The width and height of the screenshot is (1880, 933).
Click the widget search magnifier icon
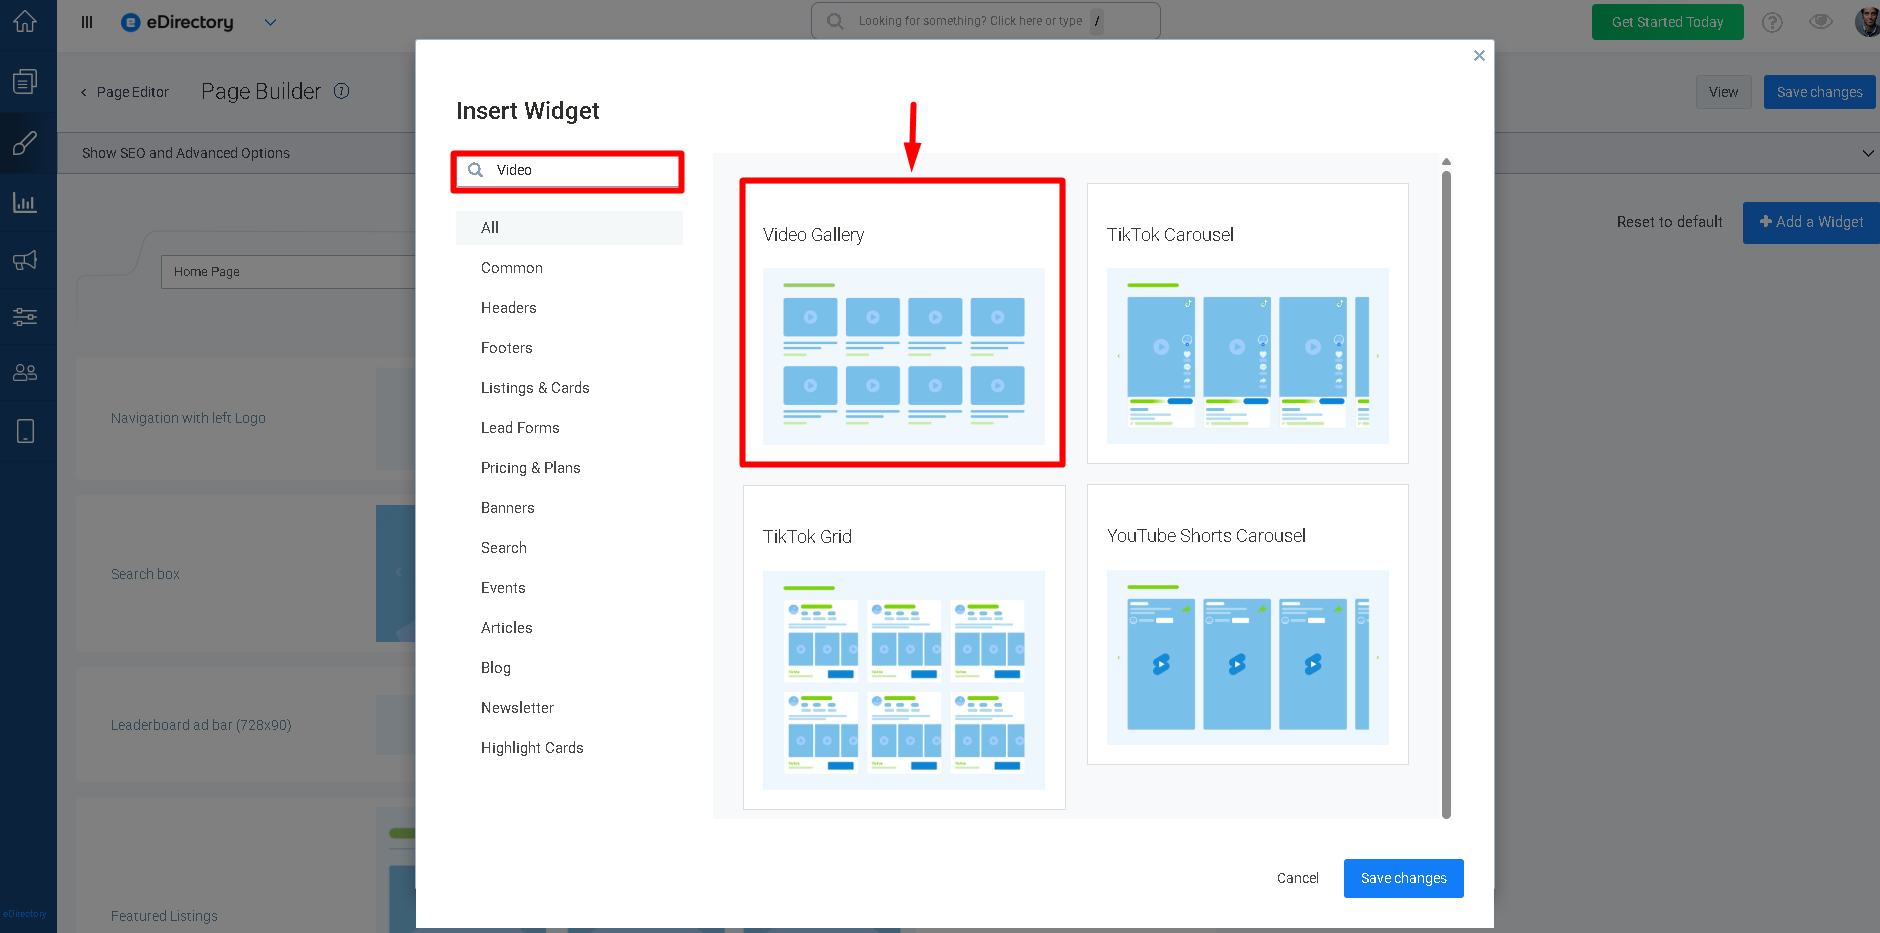tap(476, 170)
